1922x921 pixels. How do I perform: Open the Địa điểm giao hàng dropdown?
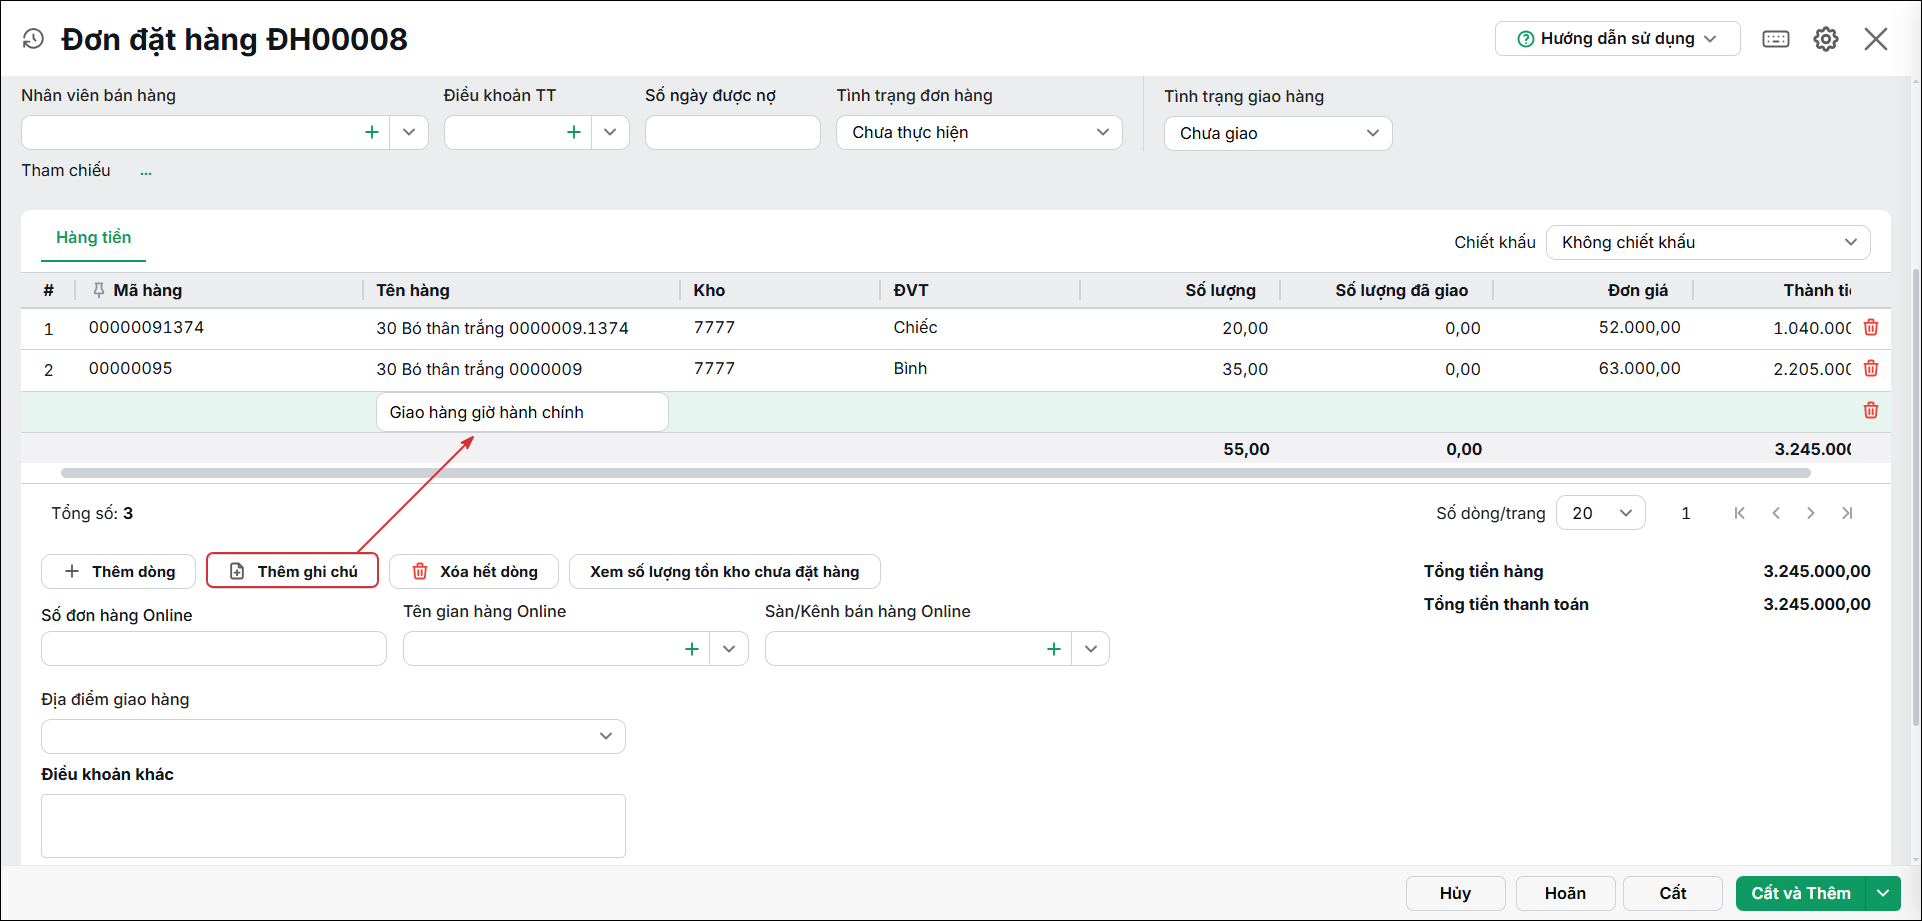click(x=333, y=736)
